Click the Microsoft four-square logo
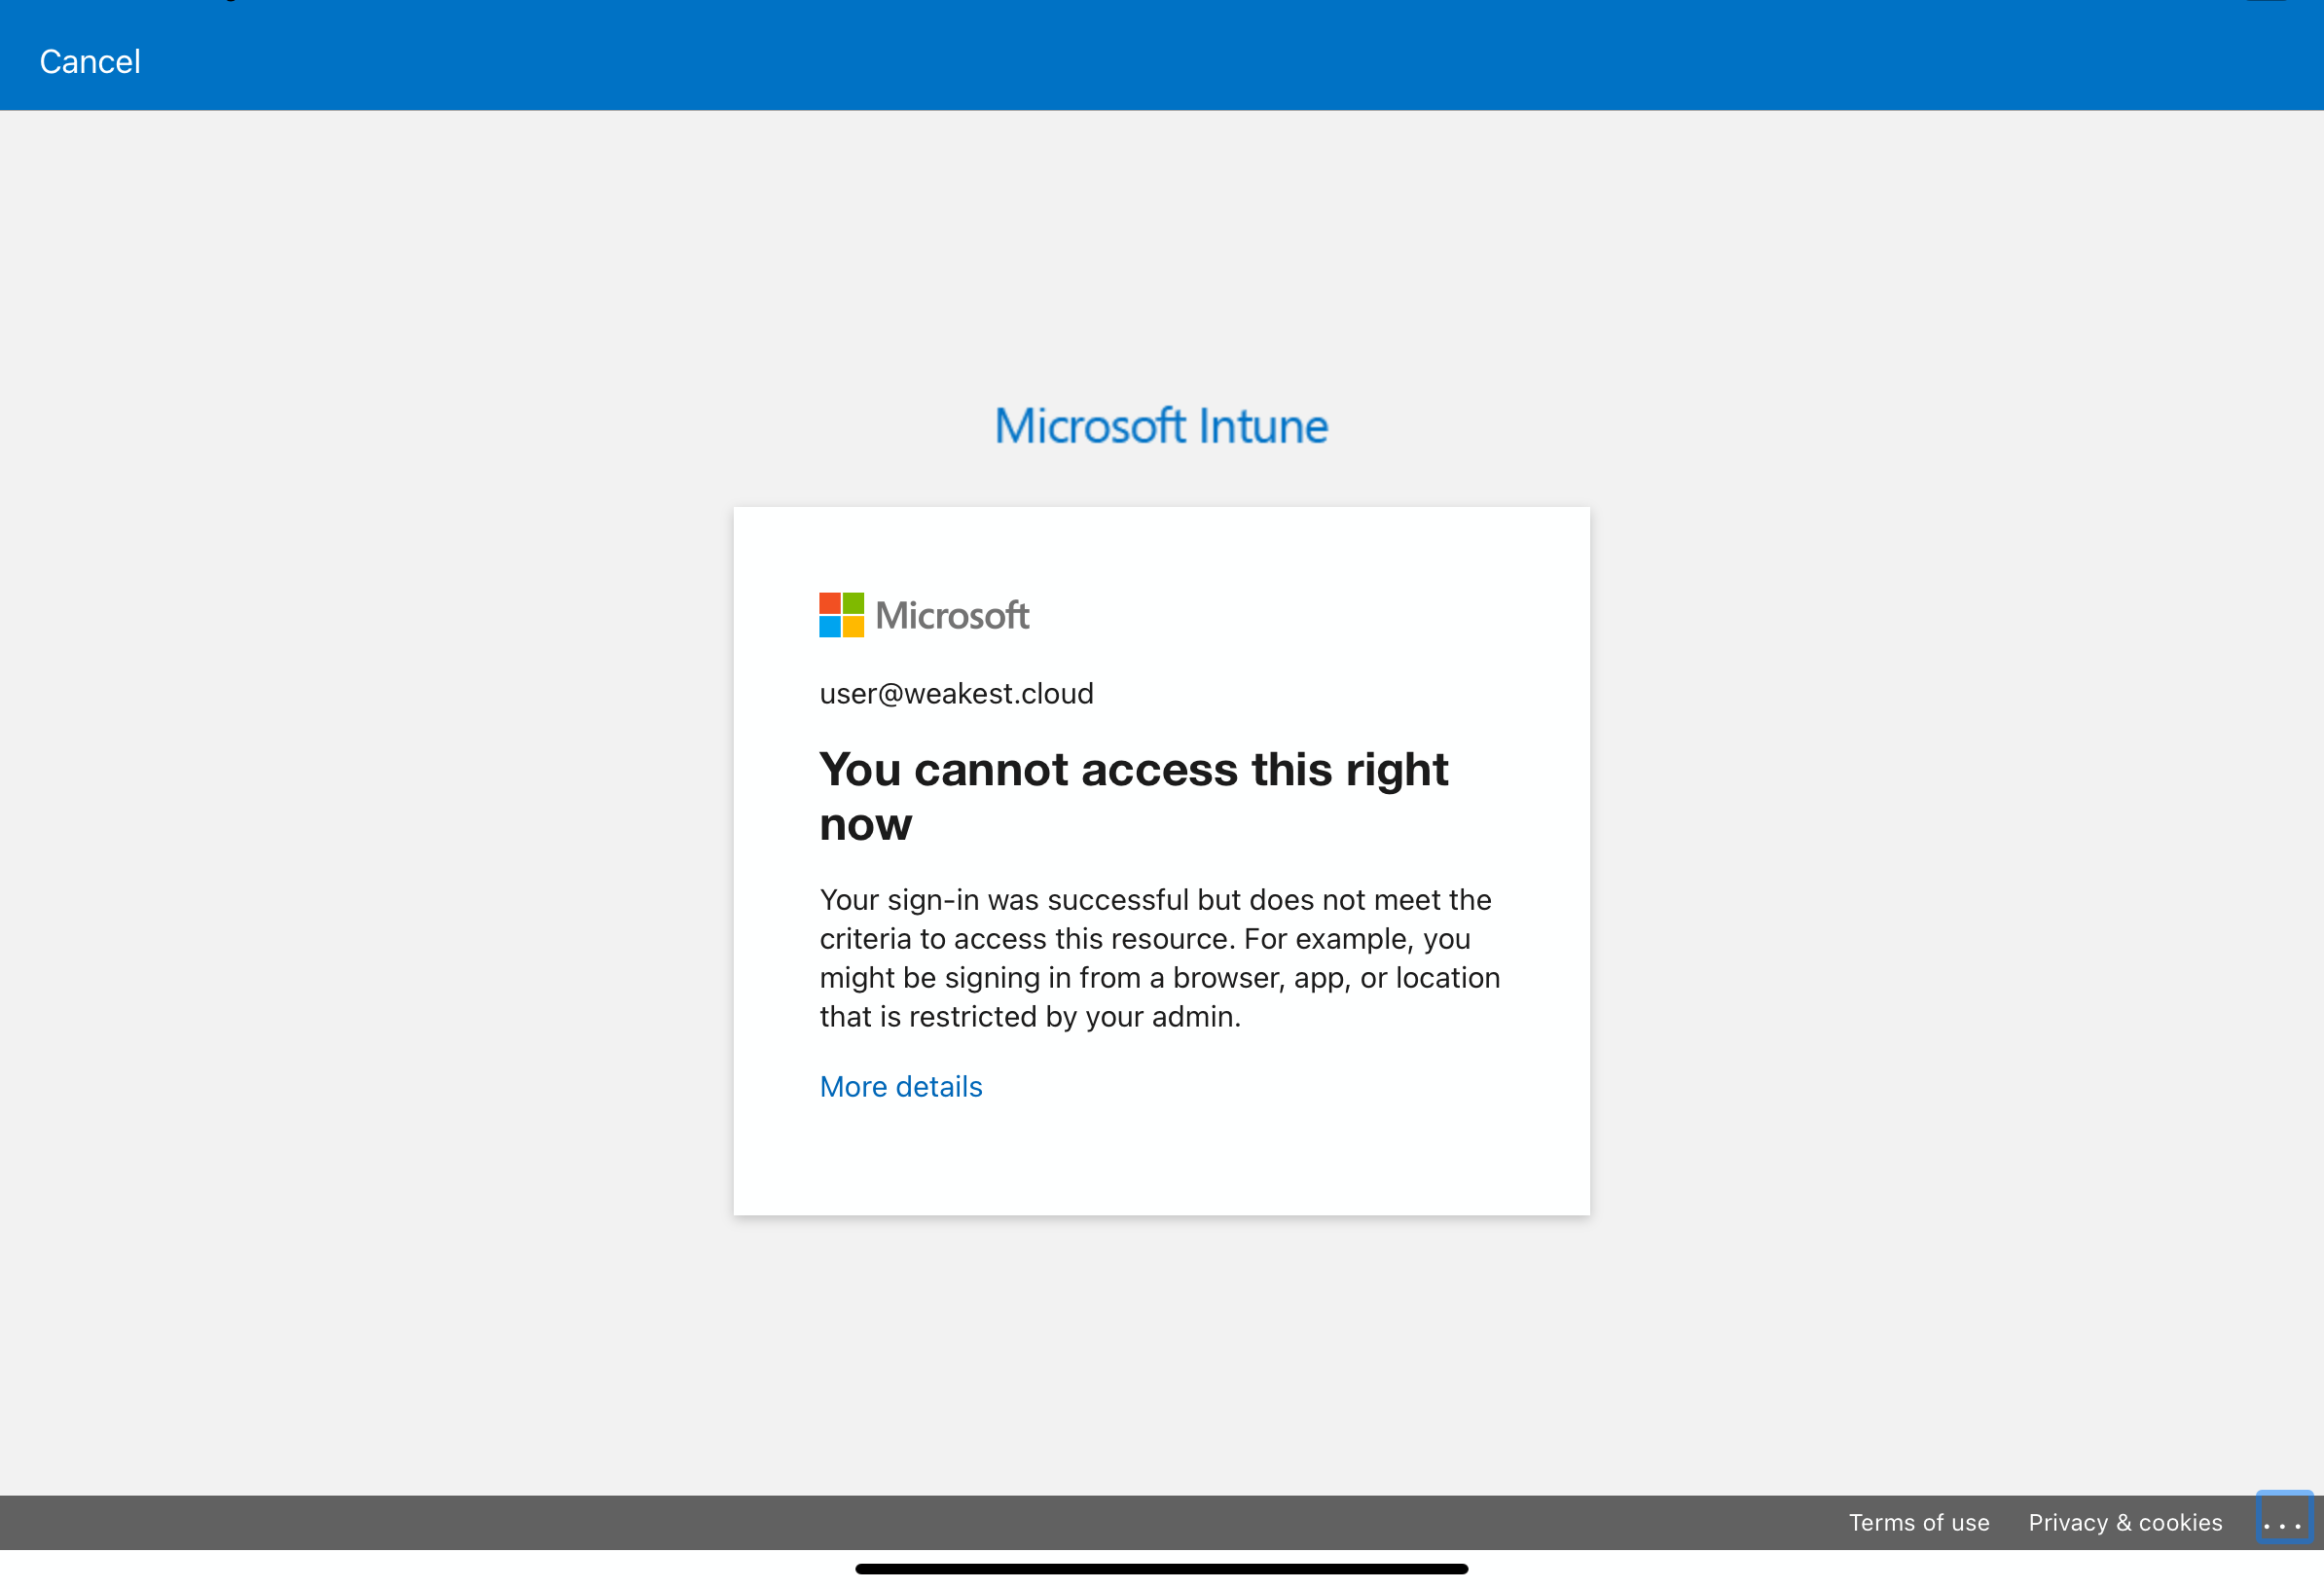2324x1589 pixels. click(x=842, y=615)
